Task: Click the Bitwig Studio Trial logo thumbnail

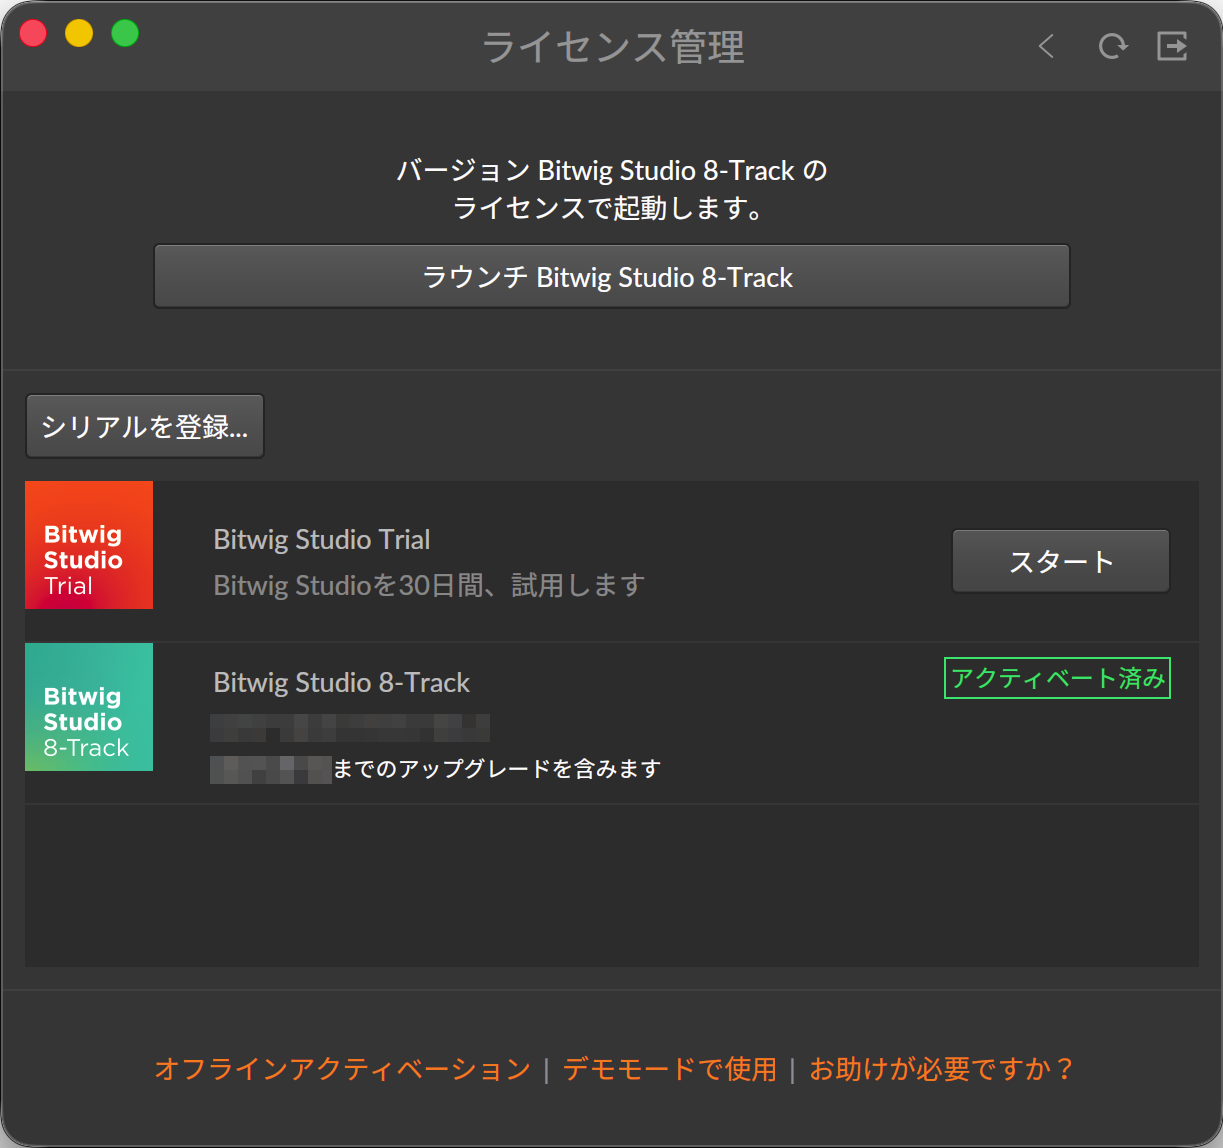Action: (x=89, y=545)
